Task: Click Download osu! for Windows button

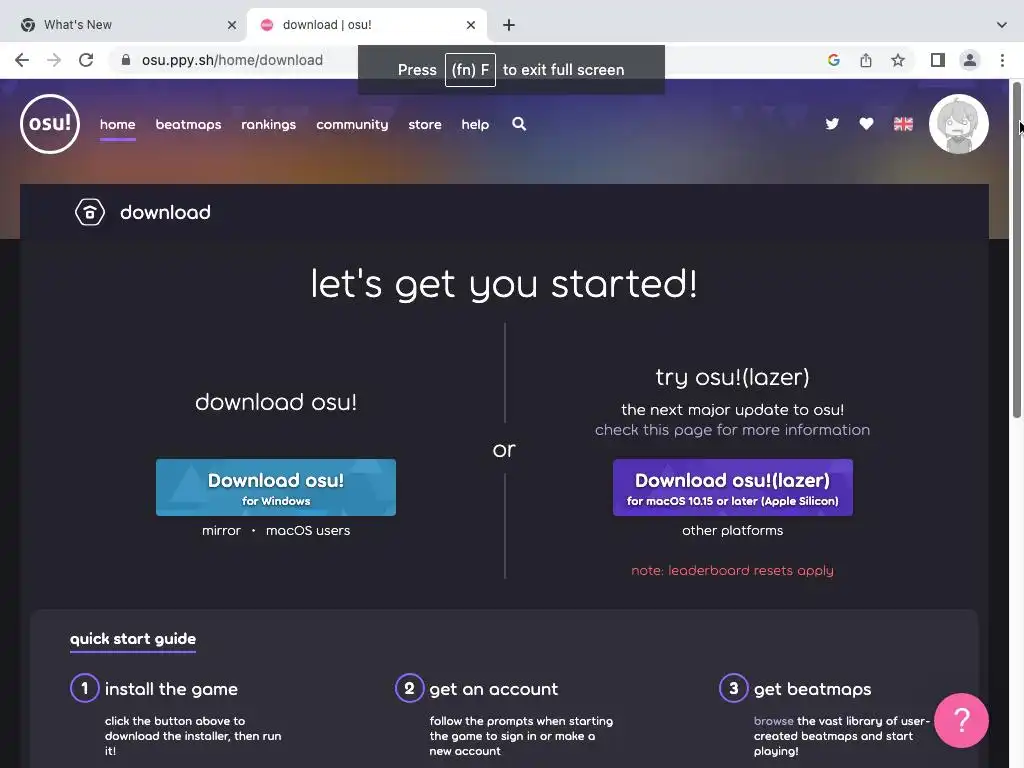Action: (276, 487)
